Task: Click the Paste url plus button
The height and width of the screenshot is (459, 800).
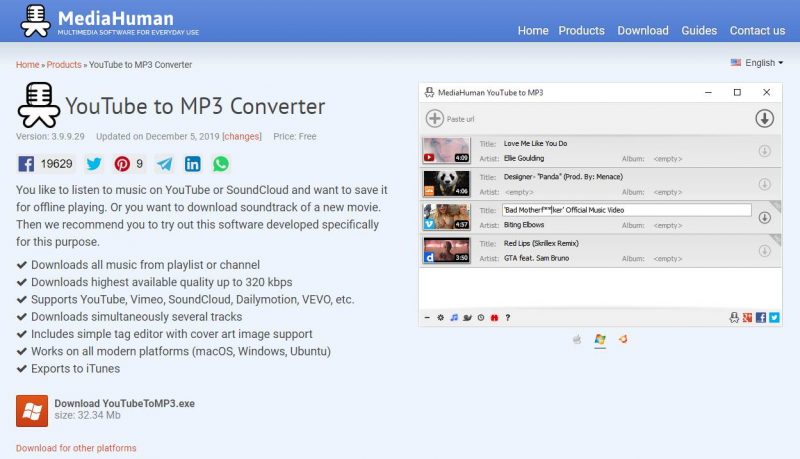Action: pyautogui.click(x=435, y=118)
